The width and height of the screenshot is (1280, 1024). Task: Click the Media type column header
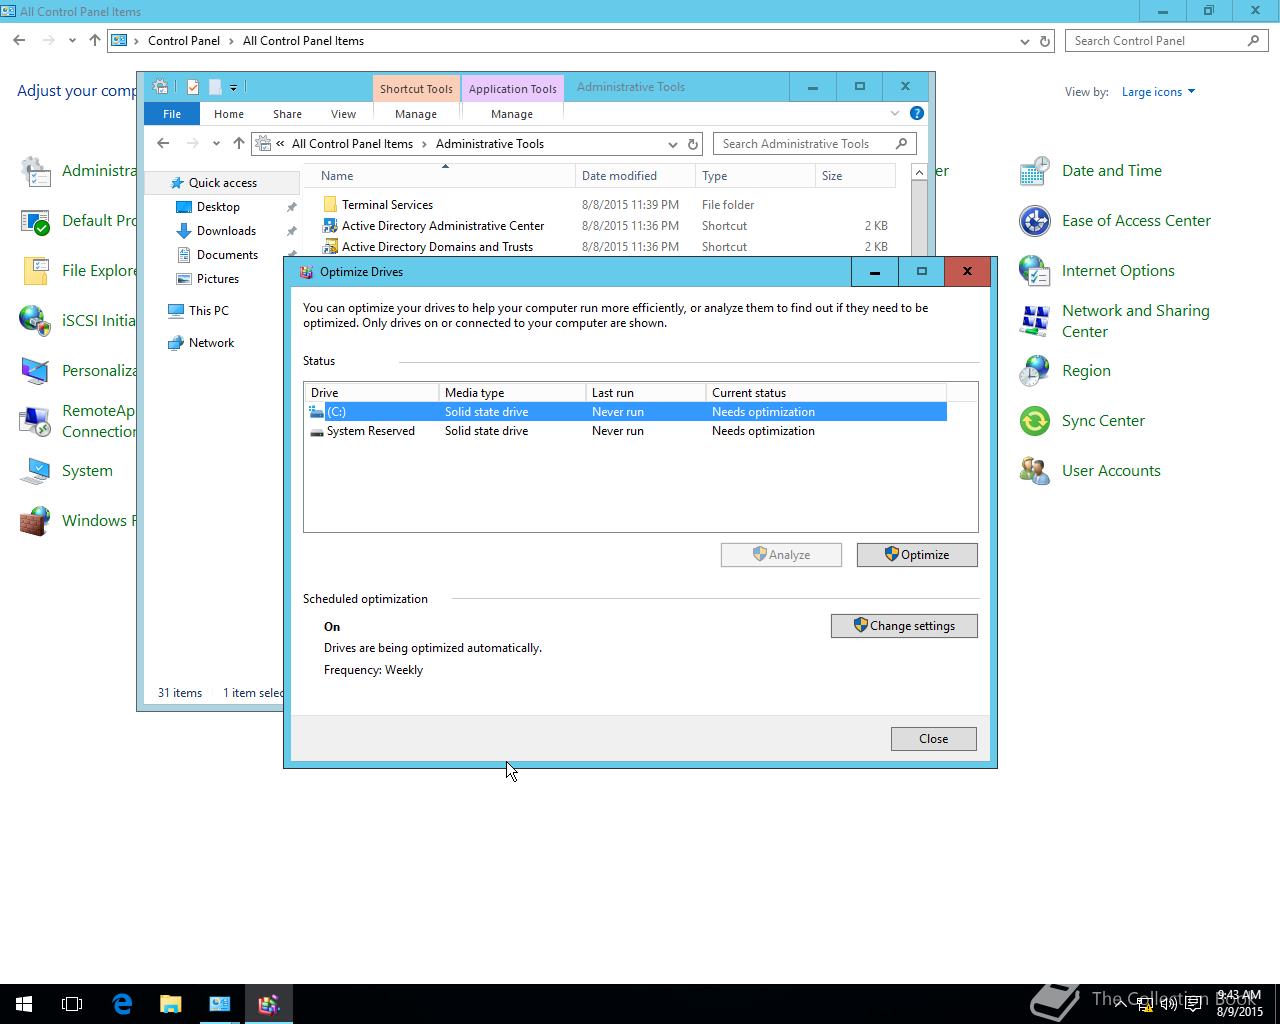512,393
